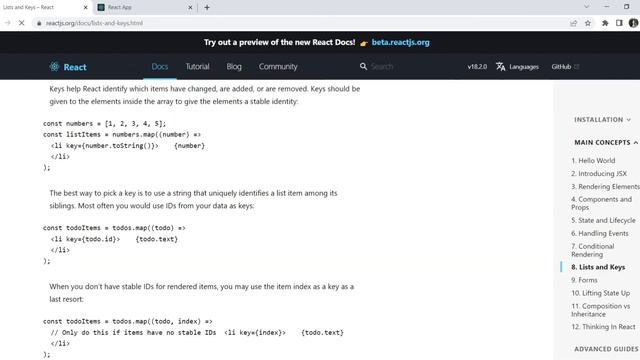
Task: Expand the Advanced Guides sidebar section
Action: [x=606, y=349]
